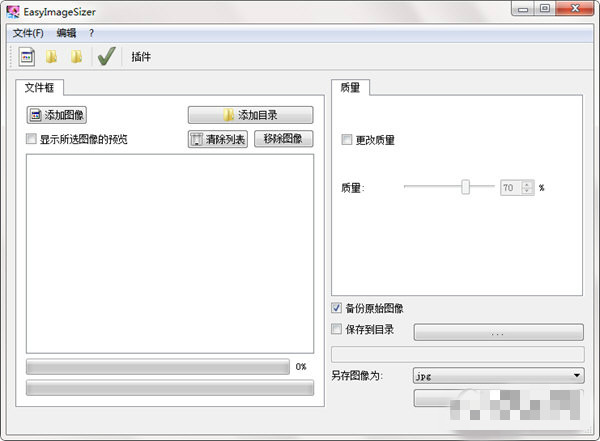Maximize the EasyImageSizer window
Viewport: 600px width, 441px height.
545,8
